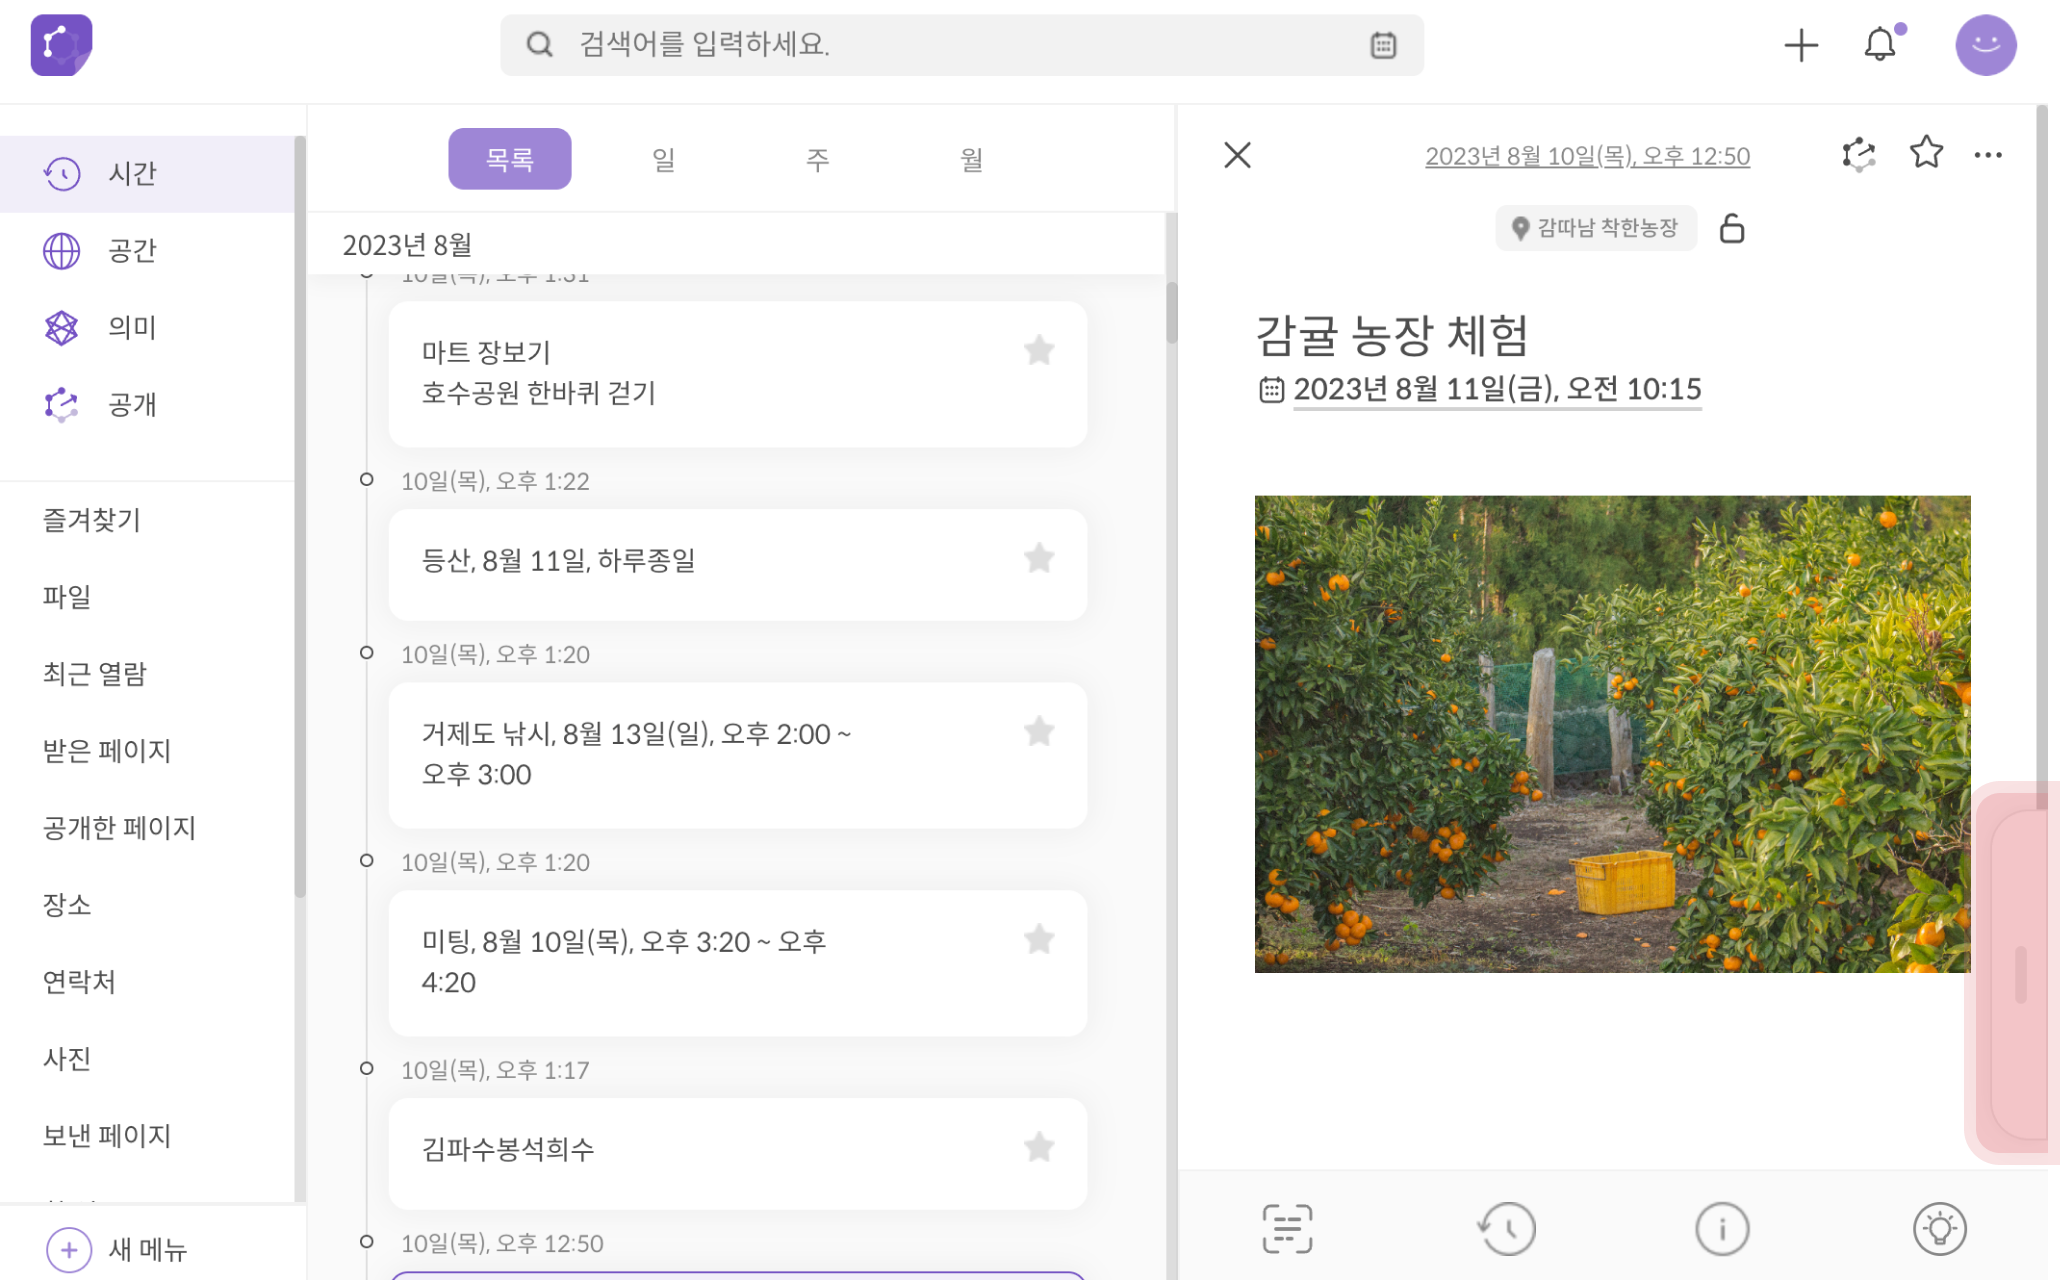
Task: Open the tangerine farm photo
Action: (1612, 734)
